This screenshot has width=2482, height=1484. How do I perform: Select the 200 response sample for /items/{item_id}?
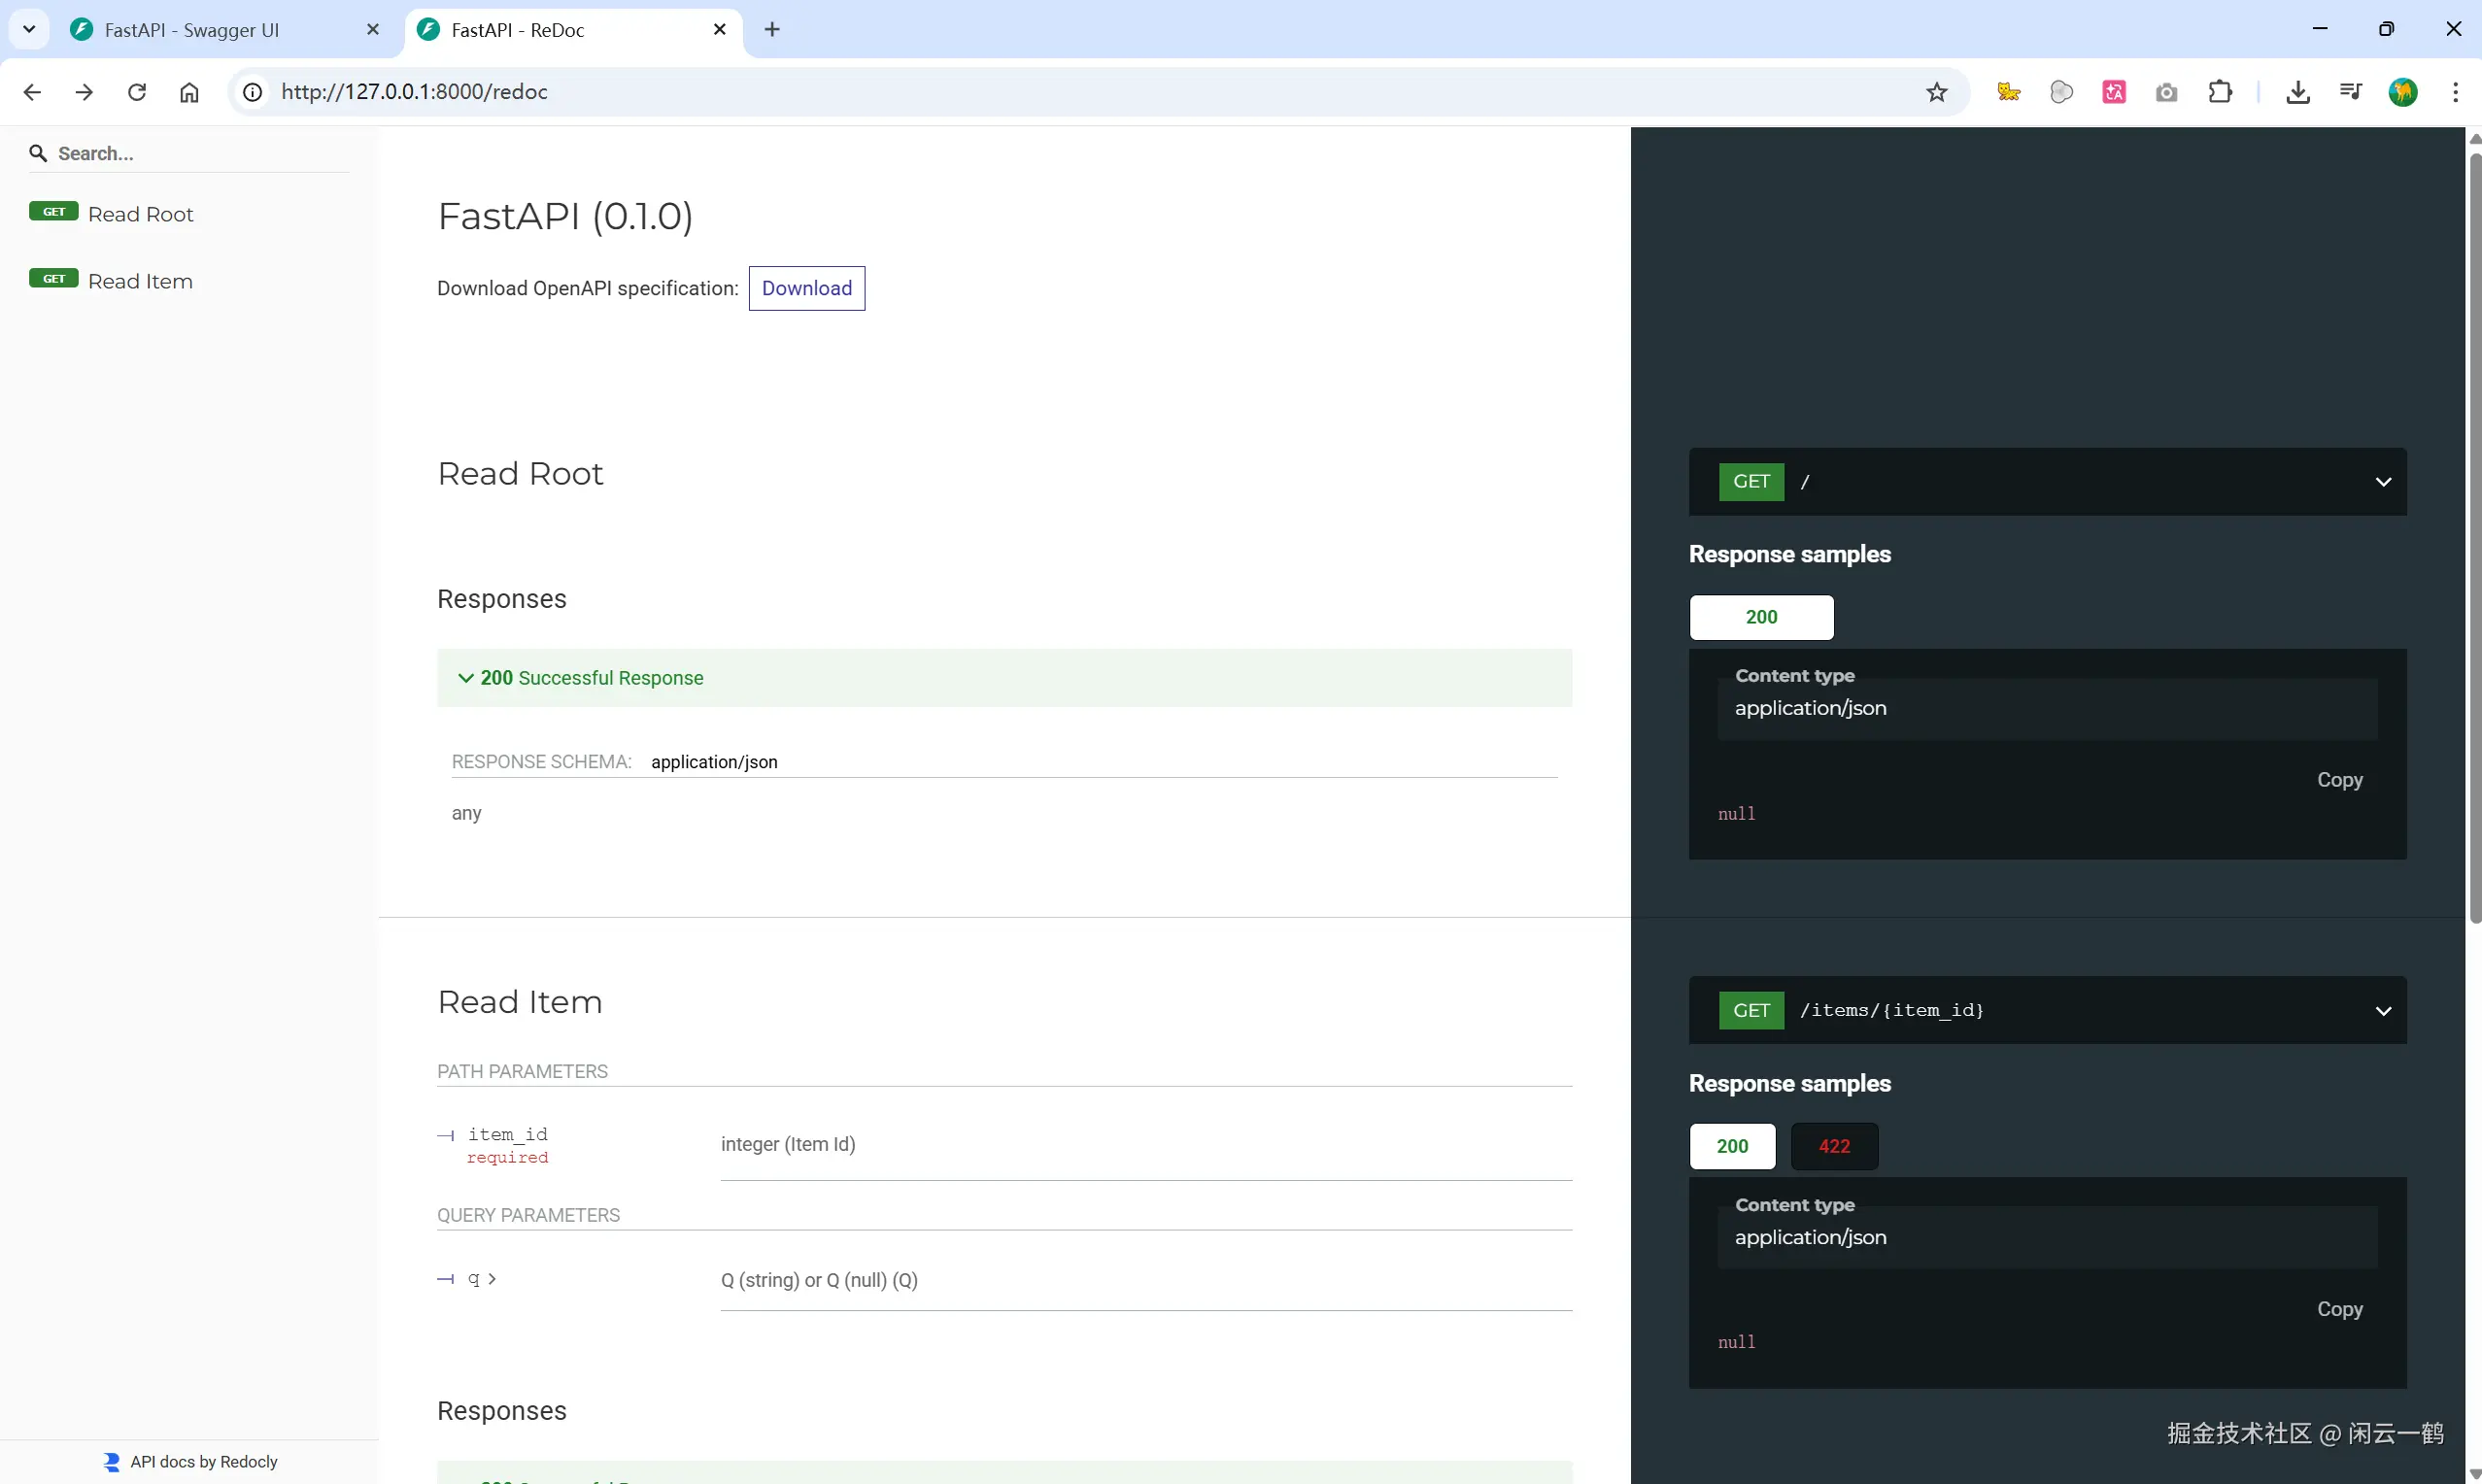1731,1146
